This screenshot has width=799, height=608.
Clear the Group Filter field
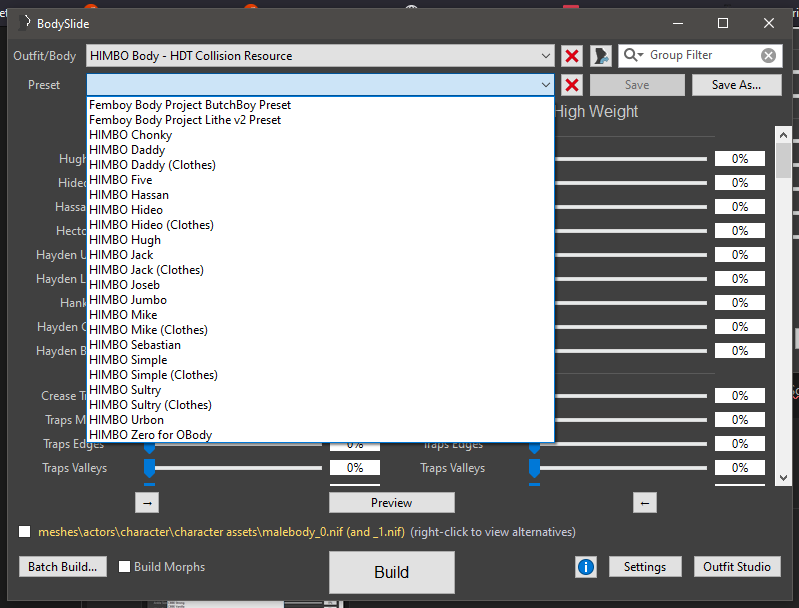point(768,55)
